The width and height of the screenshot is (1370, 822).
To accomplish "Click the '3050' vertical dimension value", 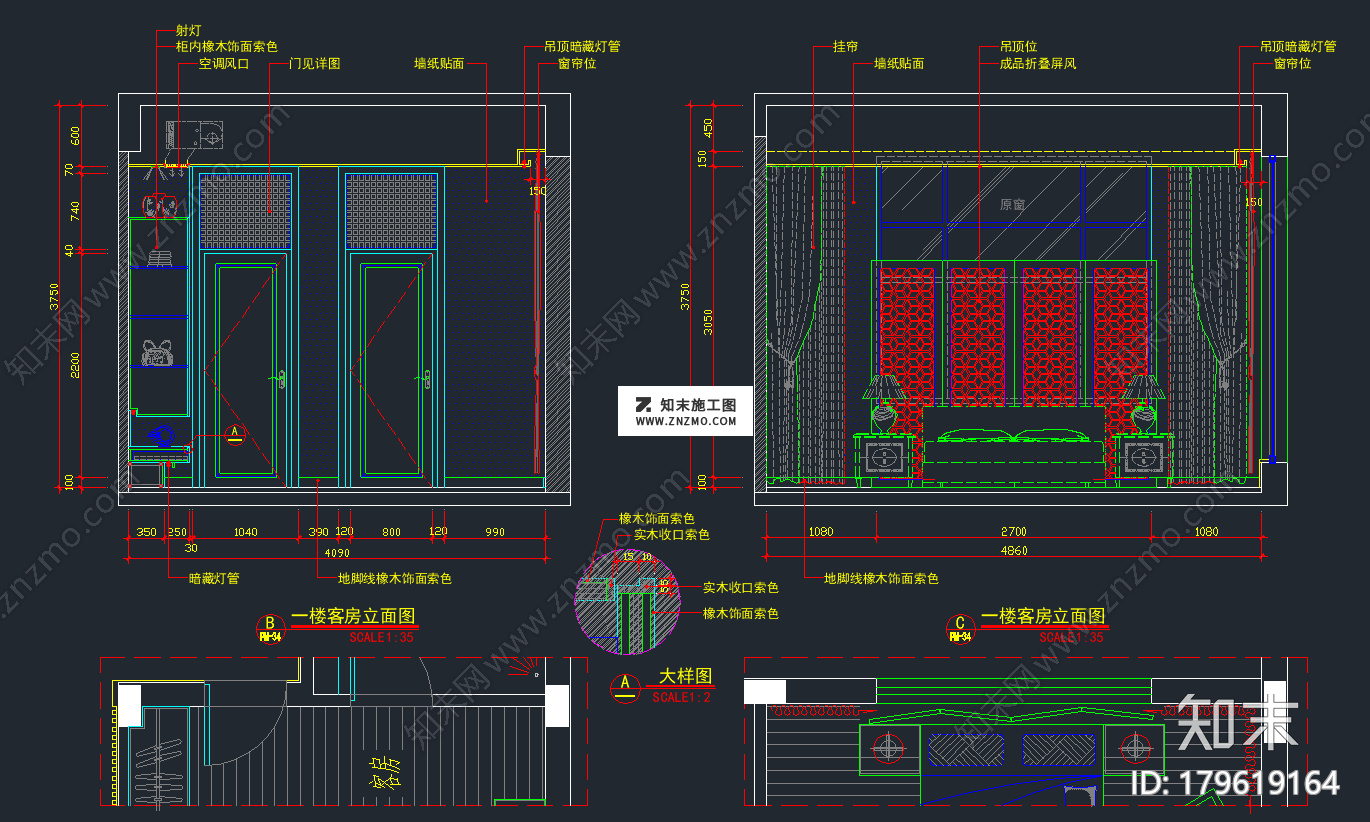I will [x=708, y=322].
